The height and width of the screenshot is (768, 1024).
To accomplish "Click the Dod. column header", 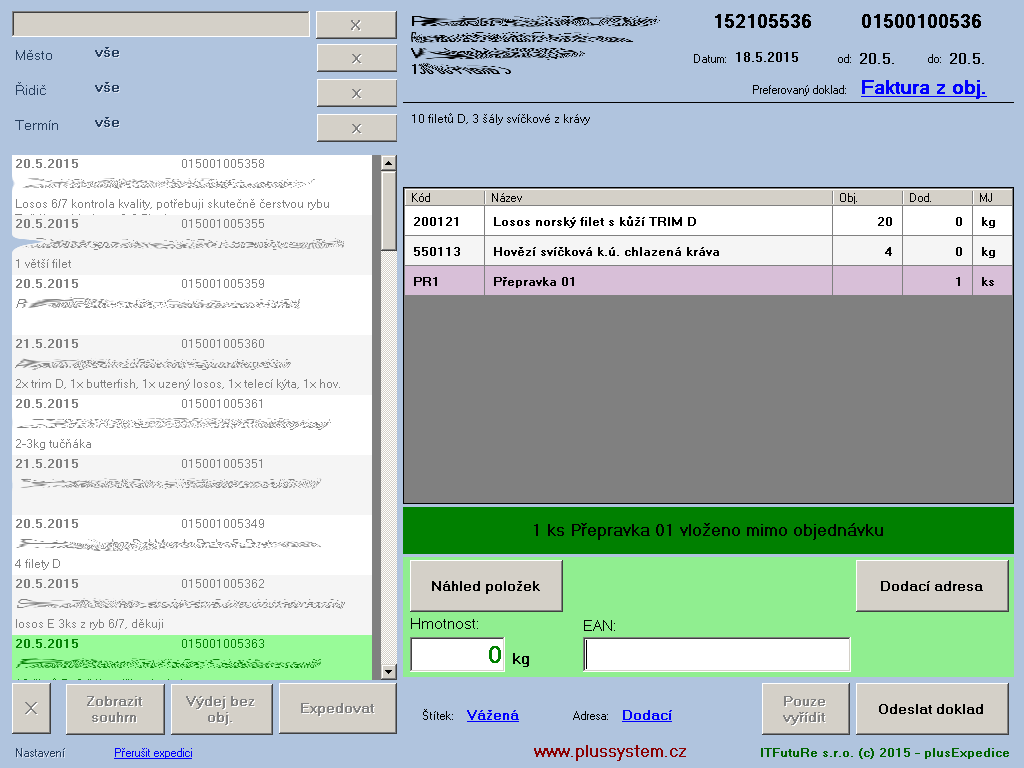I will (x=937, y=197).
